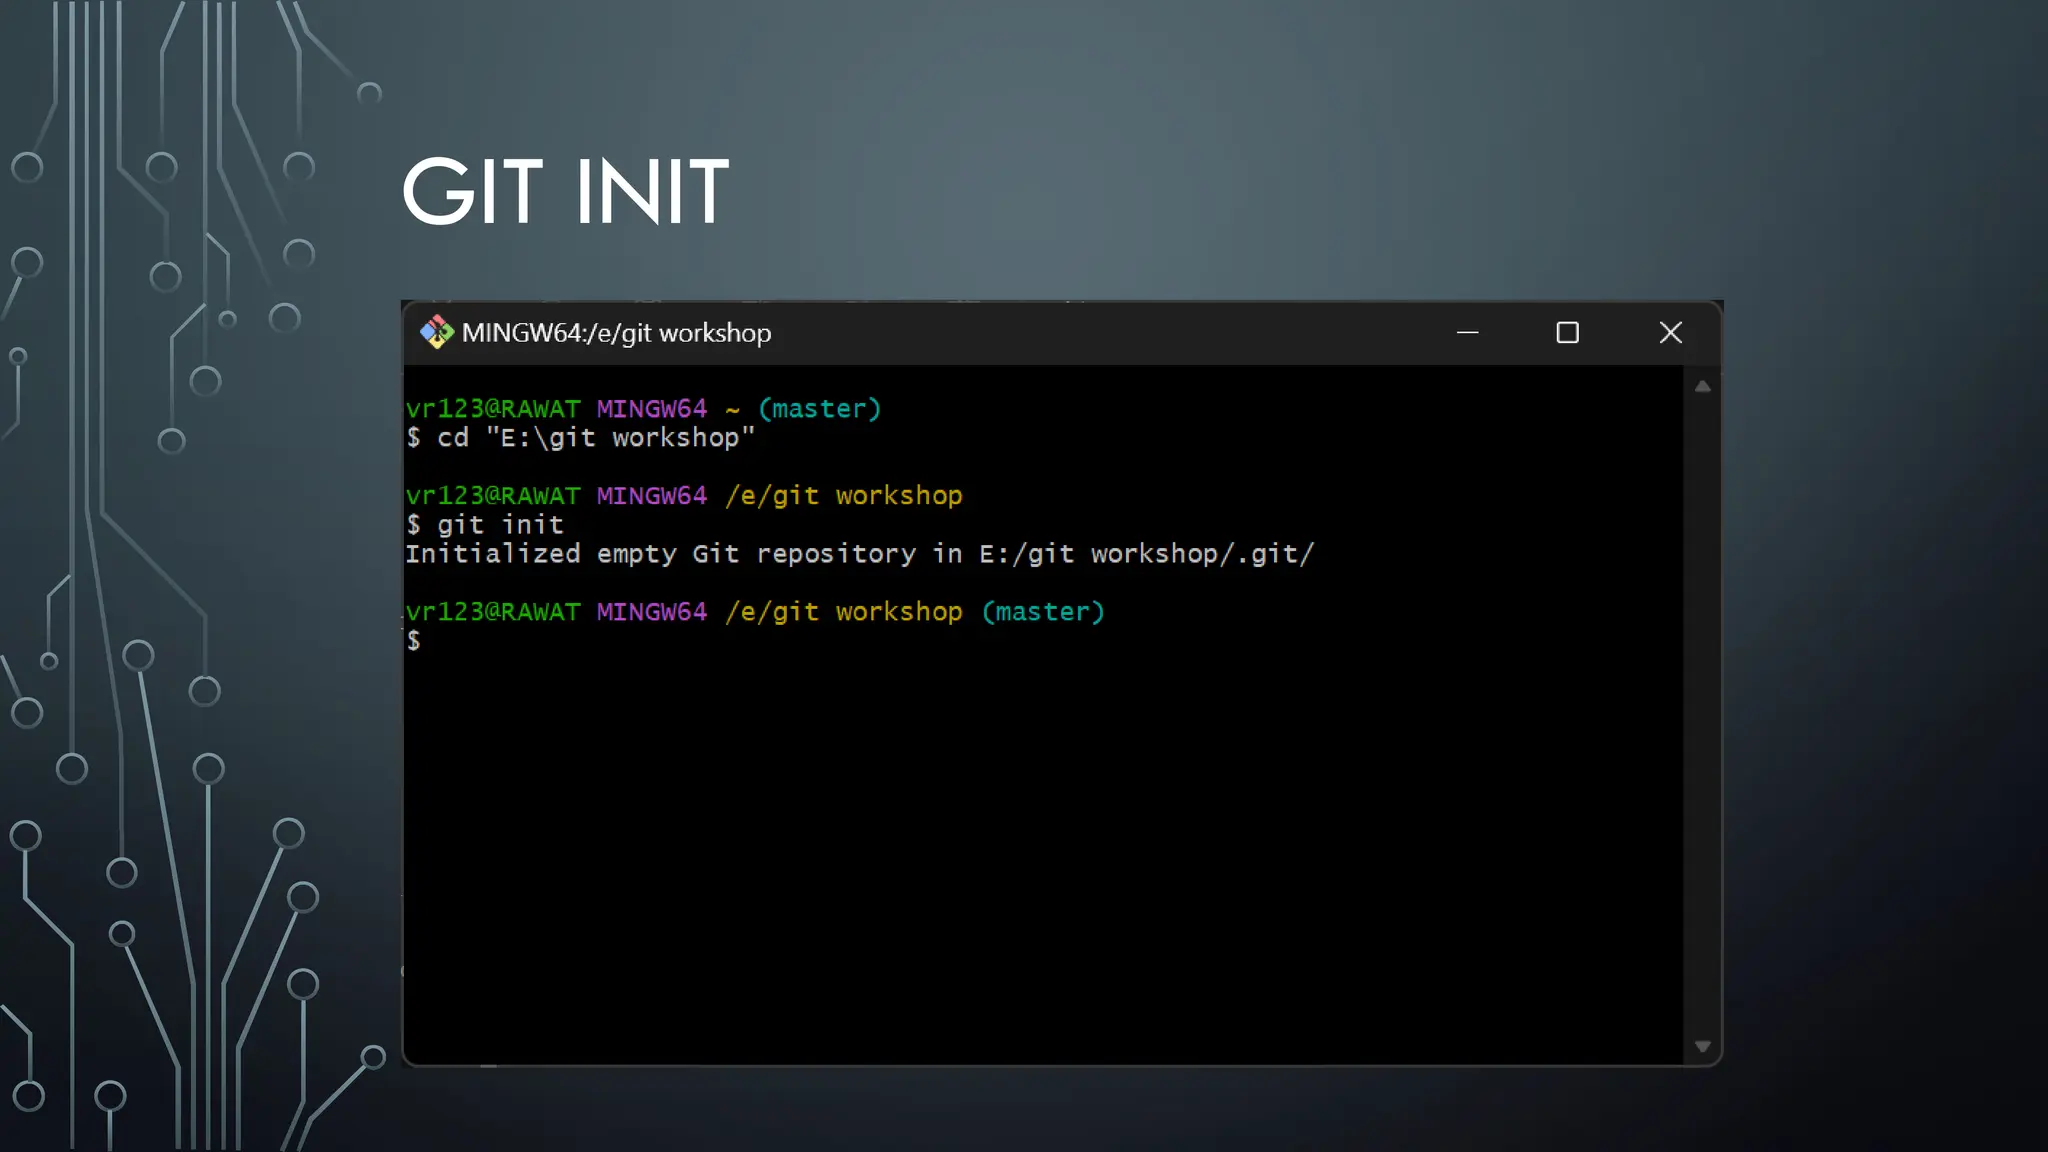Click the '$ git init' command line

tap(485, 525)
